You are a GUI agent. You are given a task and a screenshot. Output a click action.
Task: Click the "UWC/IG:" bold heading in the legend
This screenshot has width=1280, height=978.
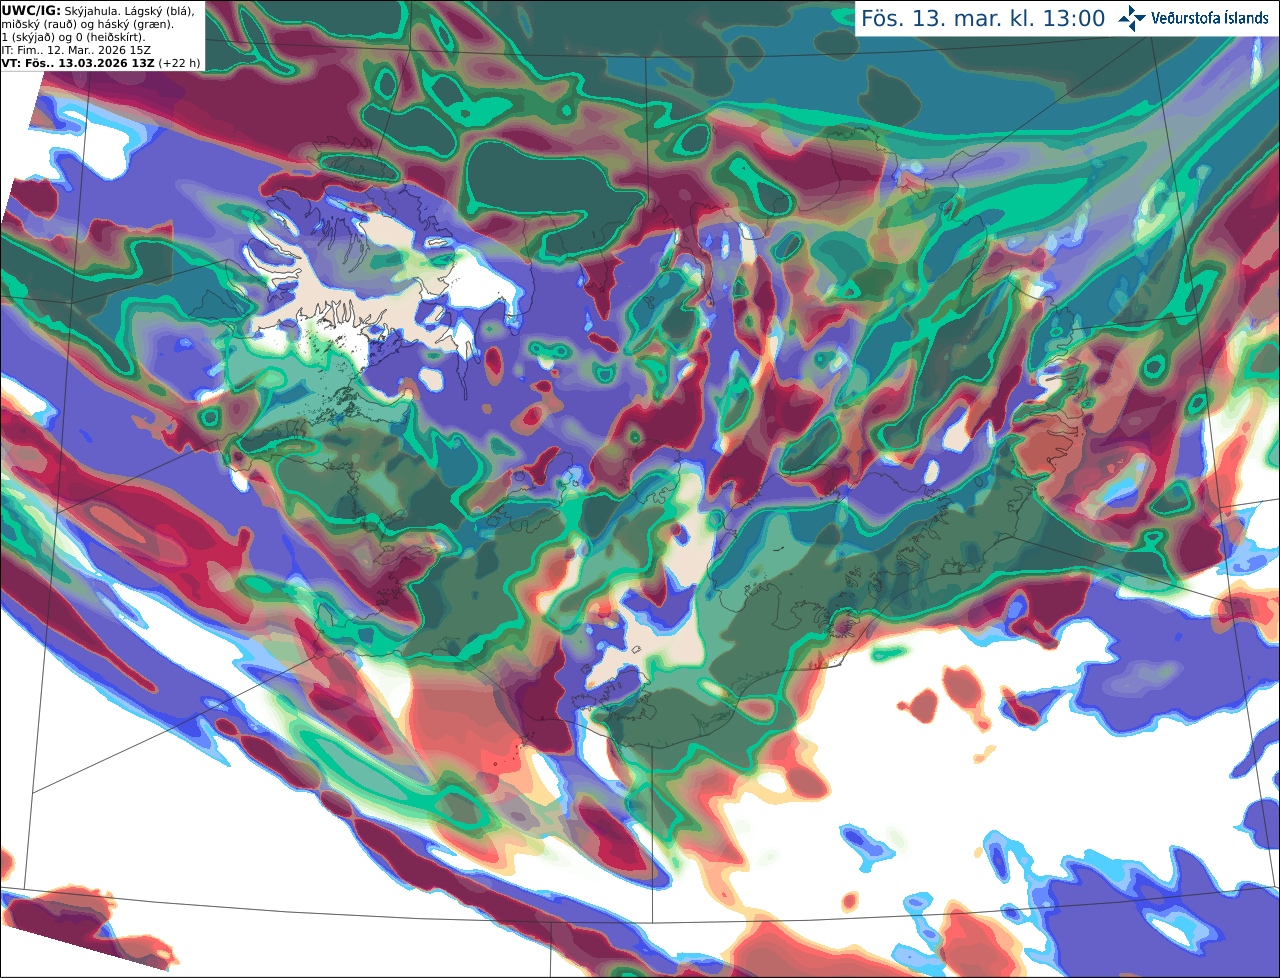31,10
